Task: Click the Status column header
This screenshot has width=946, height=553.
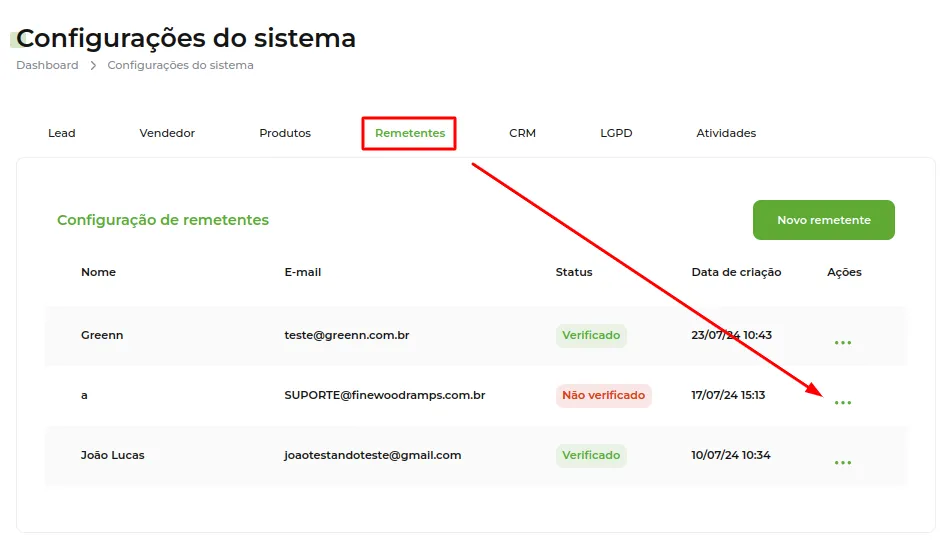Action: pyautogui.click(x=574, y=272)
